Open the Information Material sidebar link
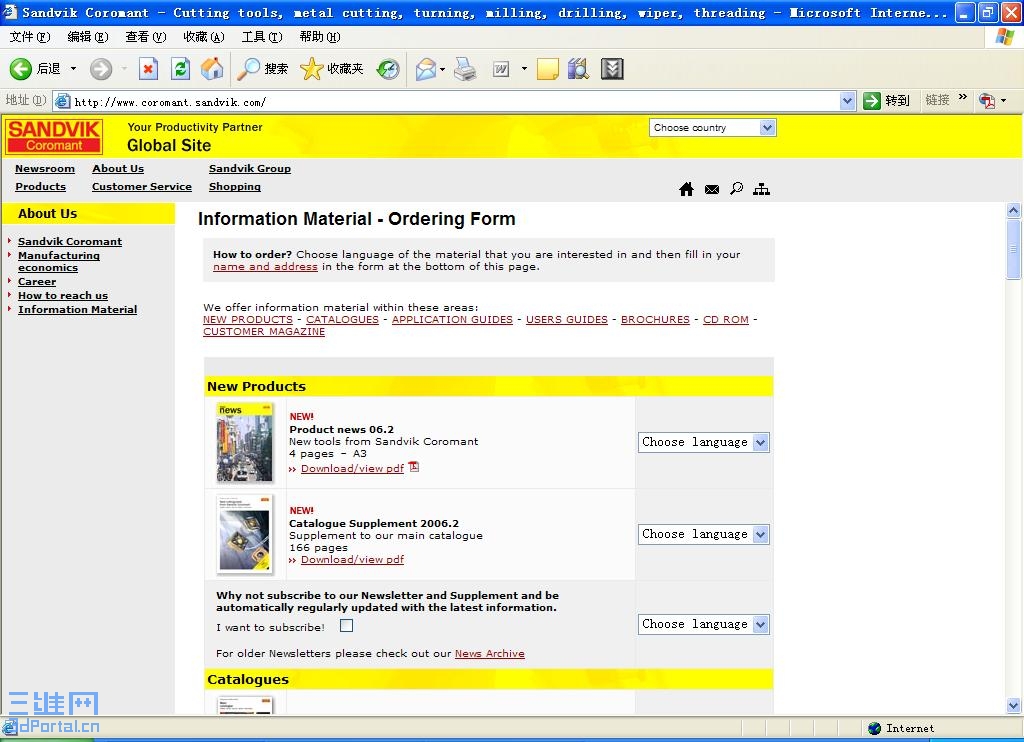The image size is (1024, 742). 78,310
